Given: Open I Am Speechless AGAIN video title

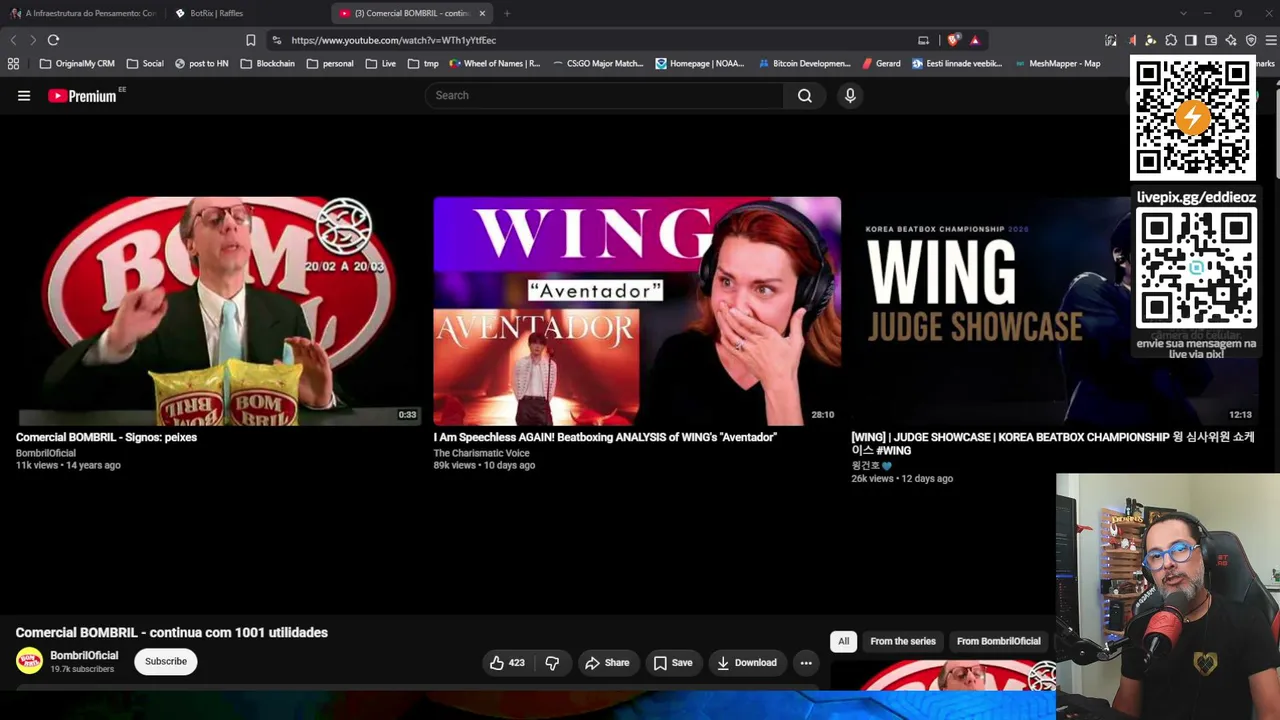Looking at the screenshot, I should pyautogui.click(x=605, y=437).
